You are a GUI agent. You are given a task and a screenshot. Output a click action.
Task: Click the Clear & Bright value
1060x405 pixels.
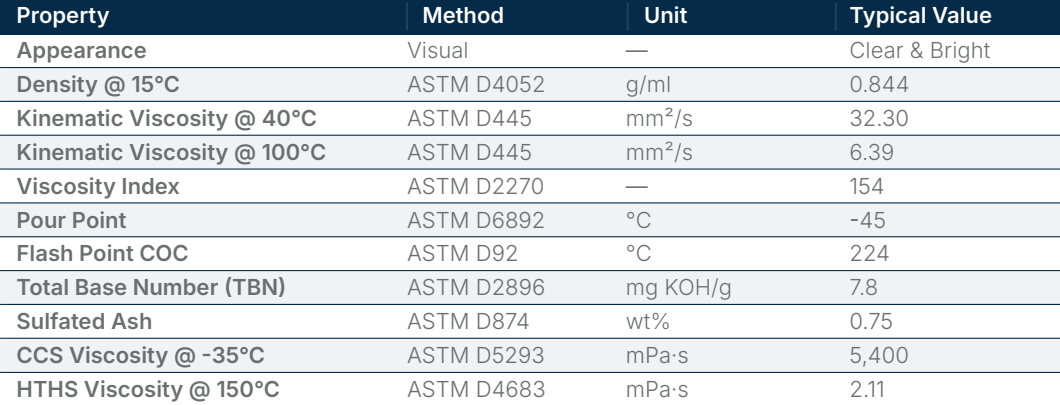click(x=919, y=51)
